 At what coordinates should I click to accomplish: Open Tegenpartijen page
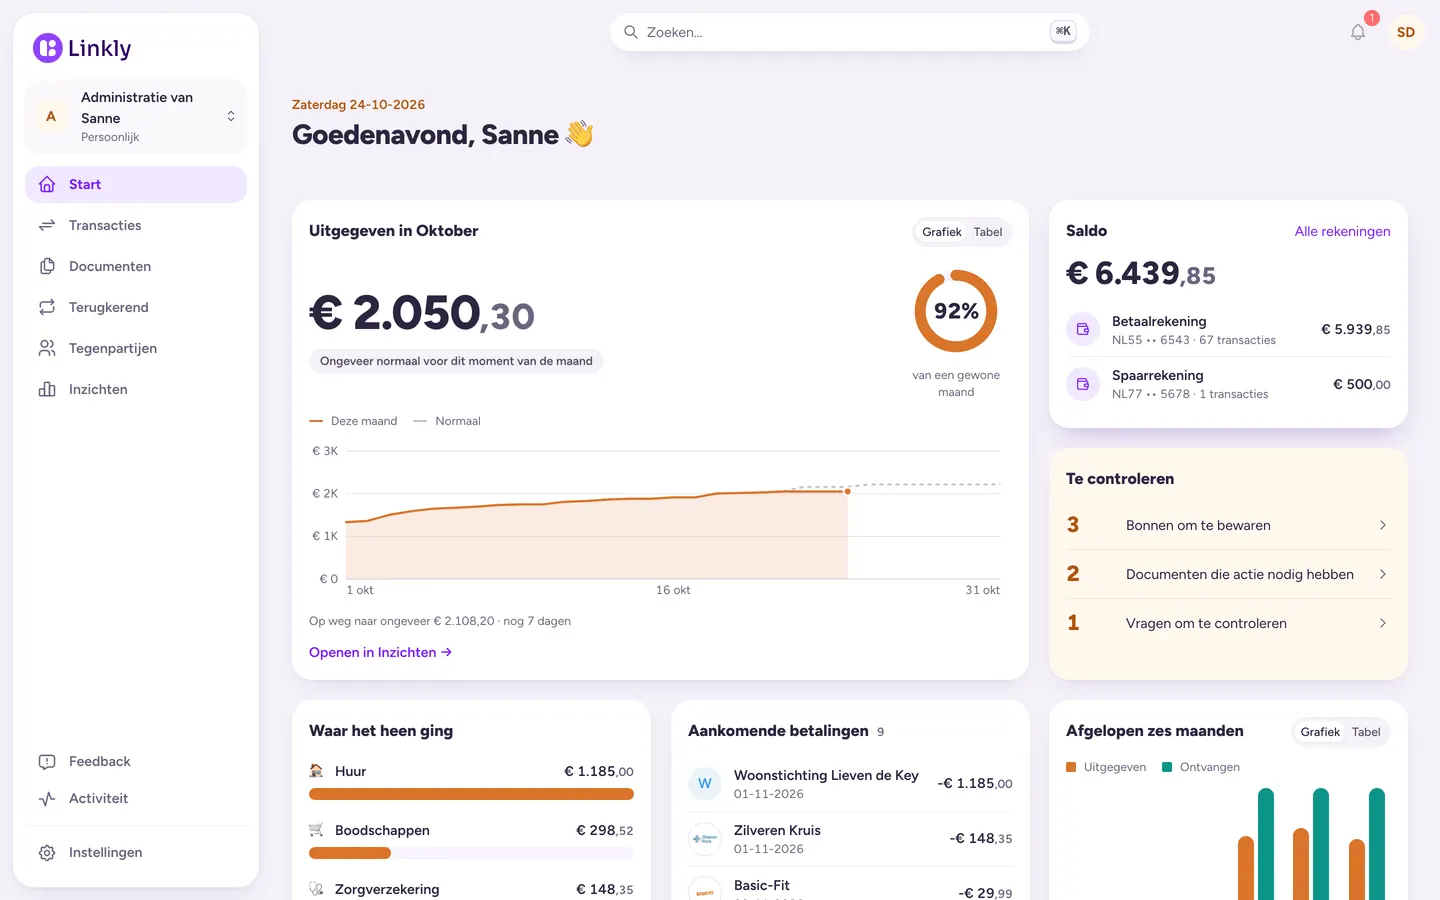[136, 348]
